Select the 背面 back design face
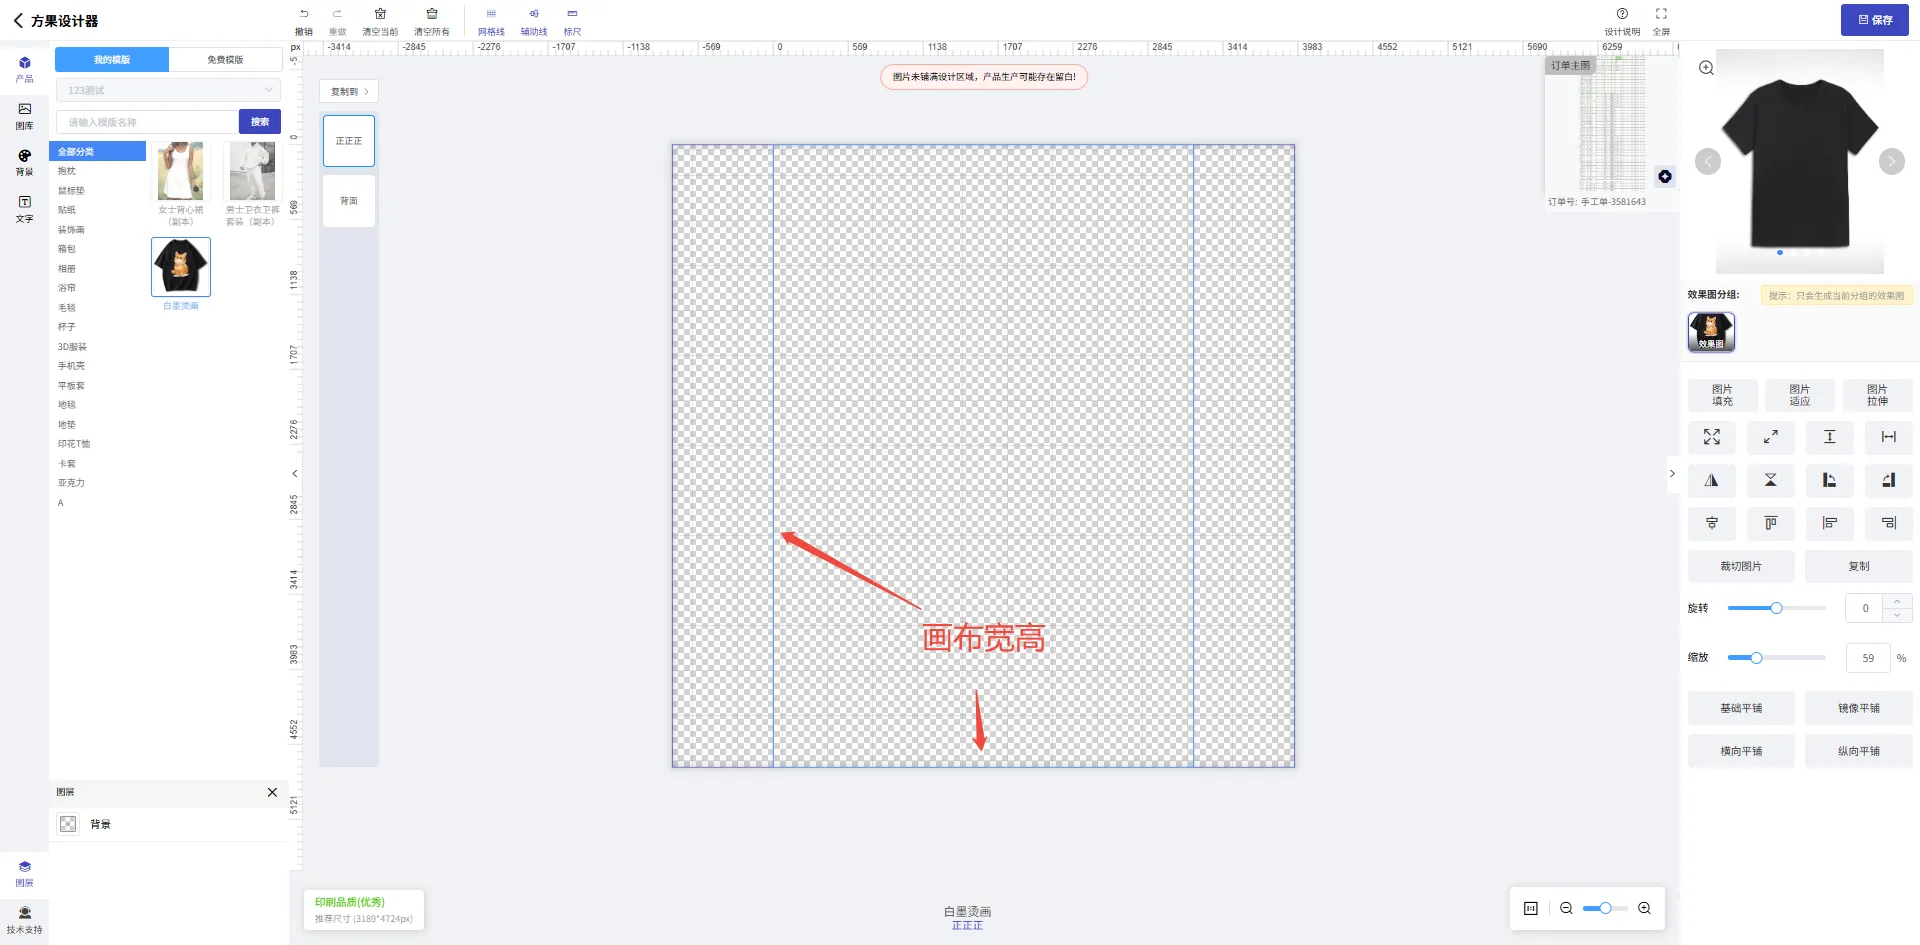 (349, 201)
